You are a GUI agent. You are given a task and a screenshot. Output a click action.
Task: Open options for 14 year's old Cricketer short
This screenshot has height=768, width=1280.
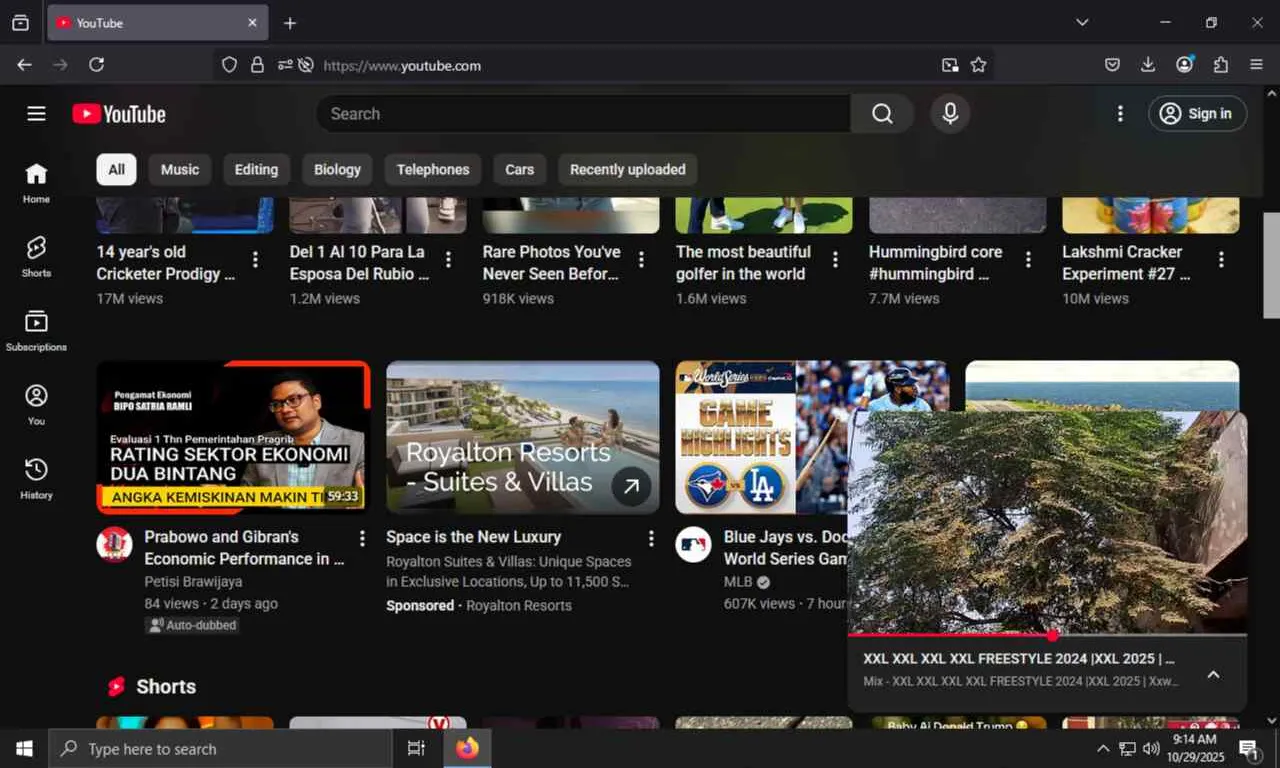pos(255,260)
